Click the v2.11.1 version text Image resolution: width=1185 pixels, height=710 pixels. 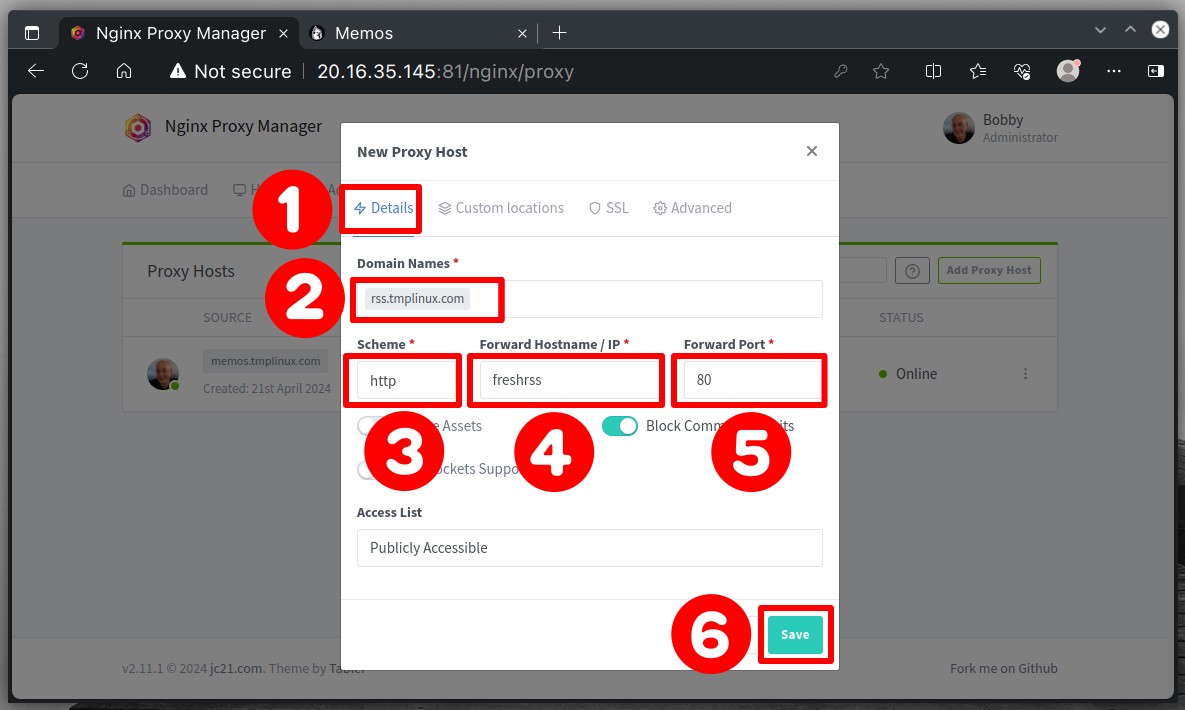pos(142,668)
